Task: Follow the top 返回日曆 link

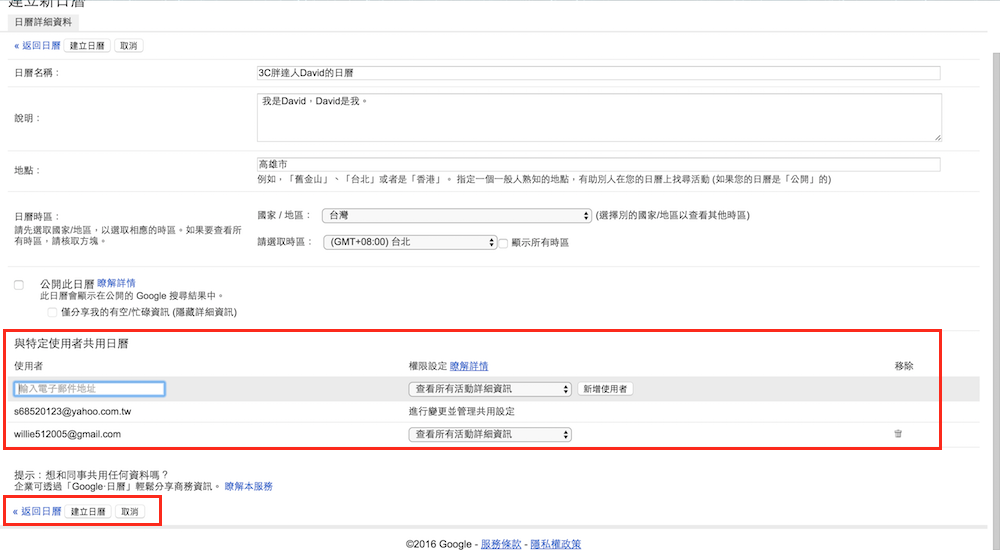Action: coord(39,46)
